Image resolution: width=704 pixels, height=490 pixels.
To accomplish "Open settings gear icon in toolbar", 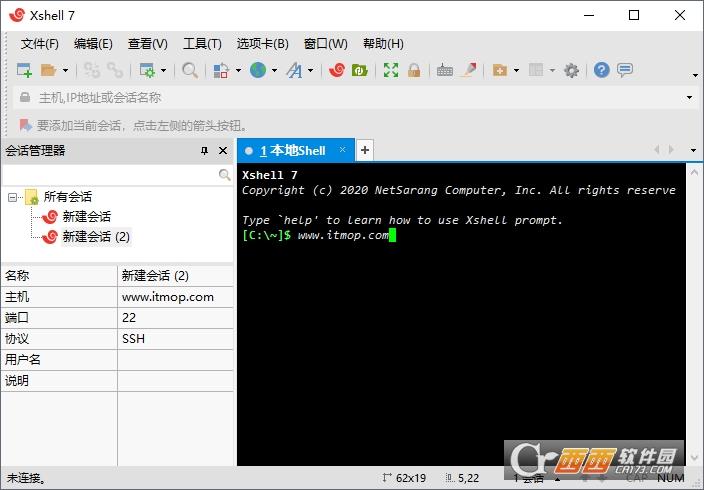I will (571, 70).
